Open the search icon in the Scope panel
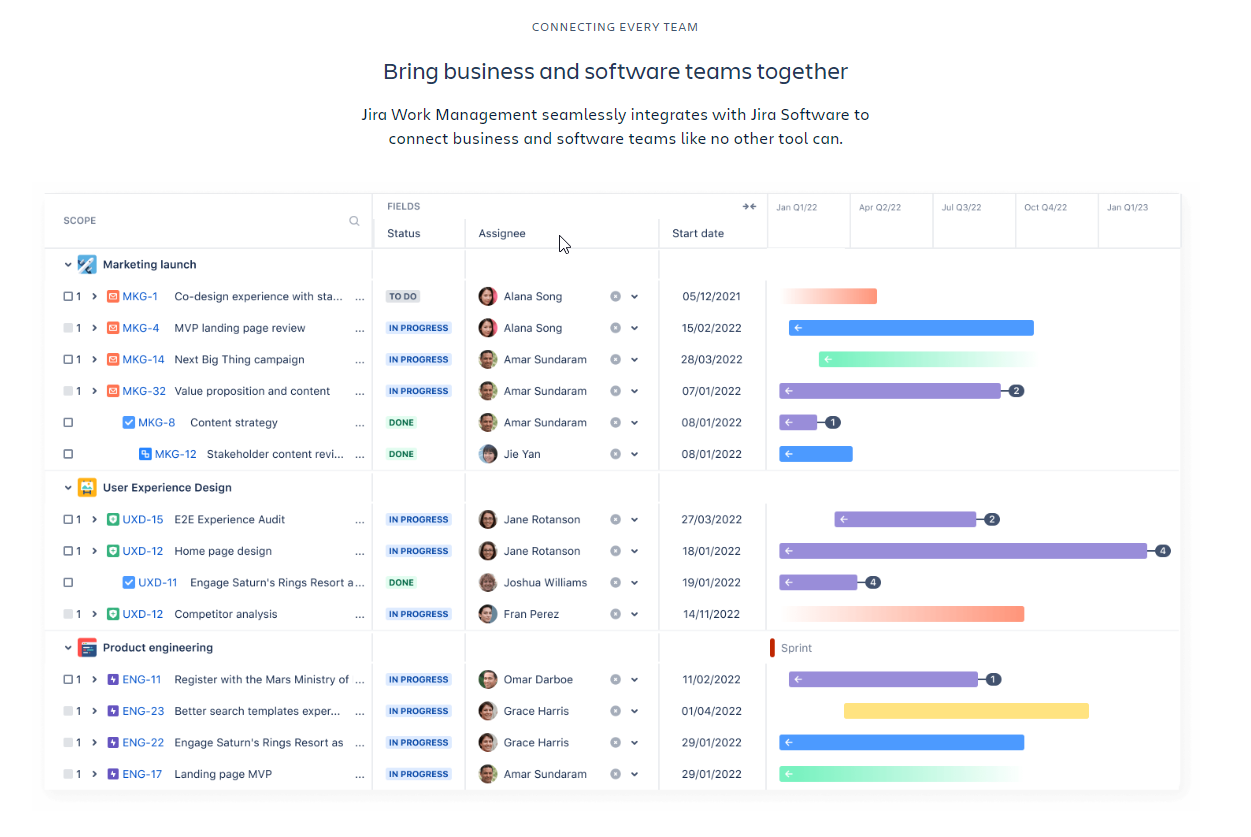Screen dimensions: 1251x837 tap(354, 220)
